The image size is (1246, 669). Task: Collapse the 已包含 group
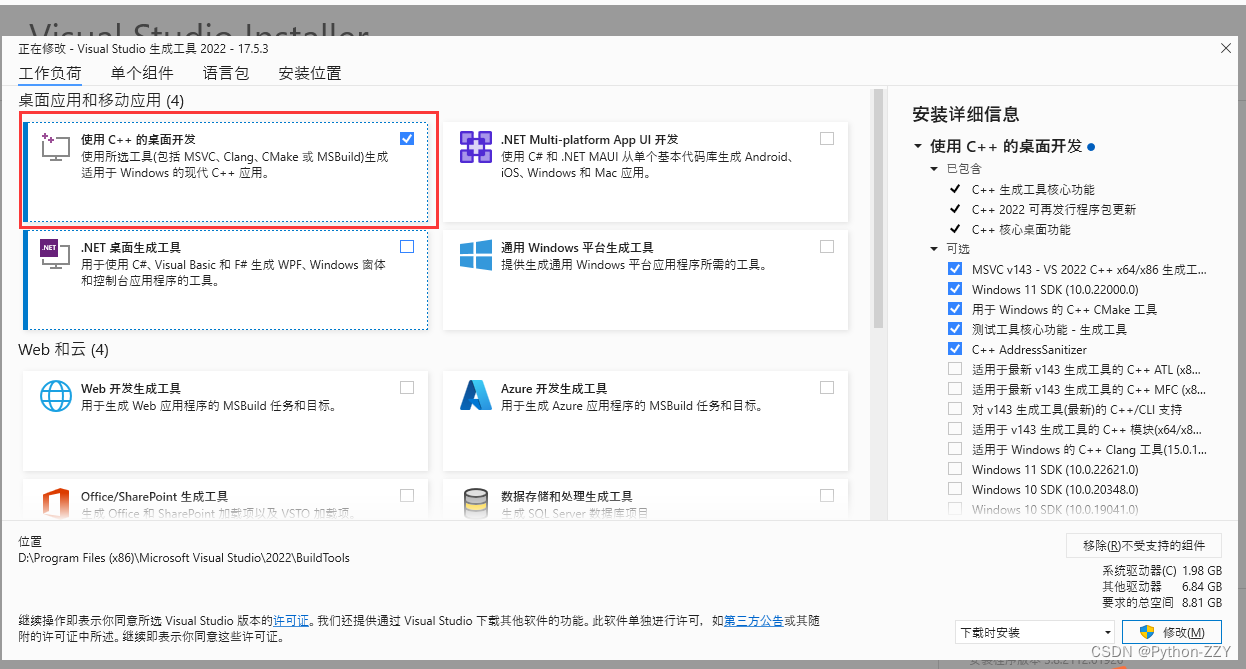(x=934, y=169)
